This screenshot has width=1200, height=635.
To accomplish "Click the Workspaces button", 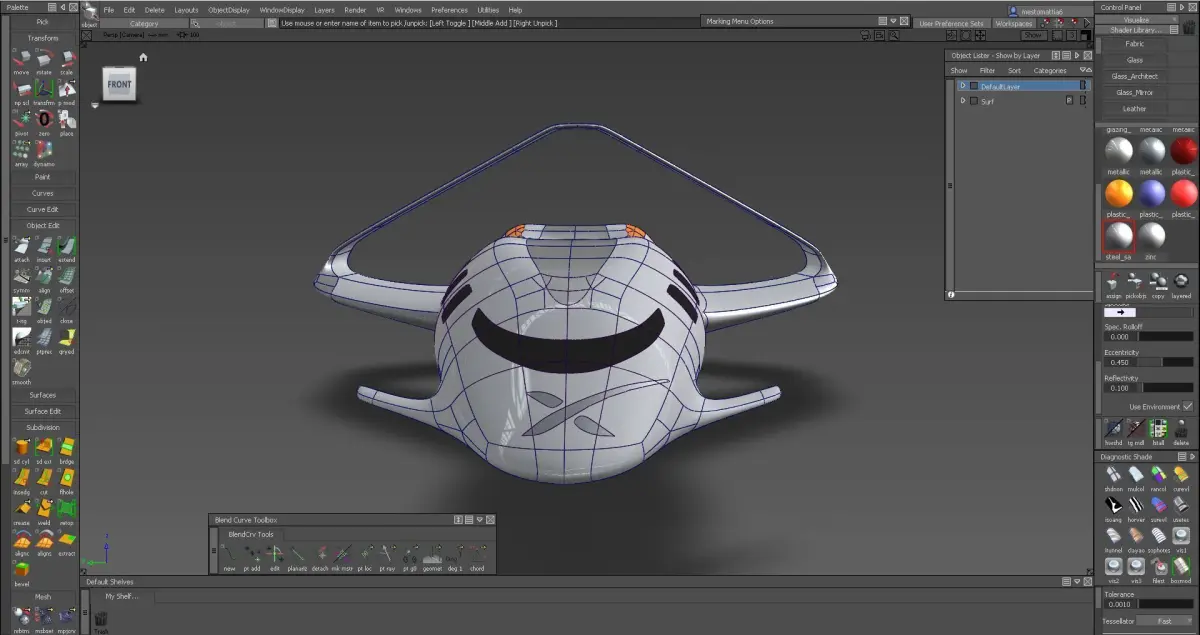I will (1013, 23).
